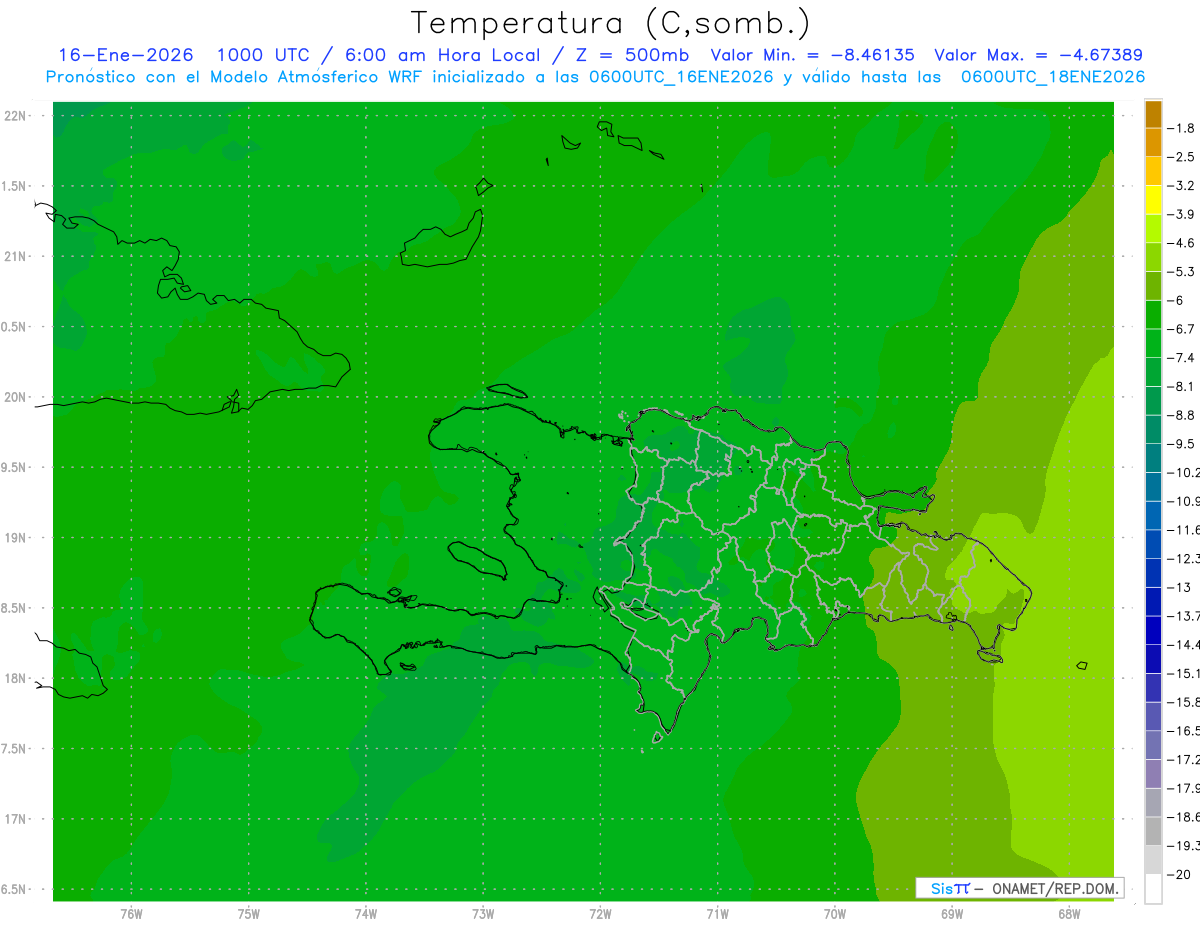Click the "68W" longitude axis label
The width and height of the screenshot is (1200, 927).
1069,913
